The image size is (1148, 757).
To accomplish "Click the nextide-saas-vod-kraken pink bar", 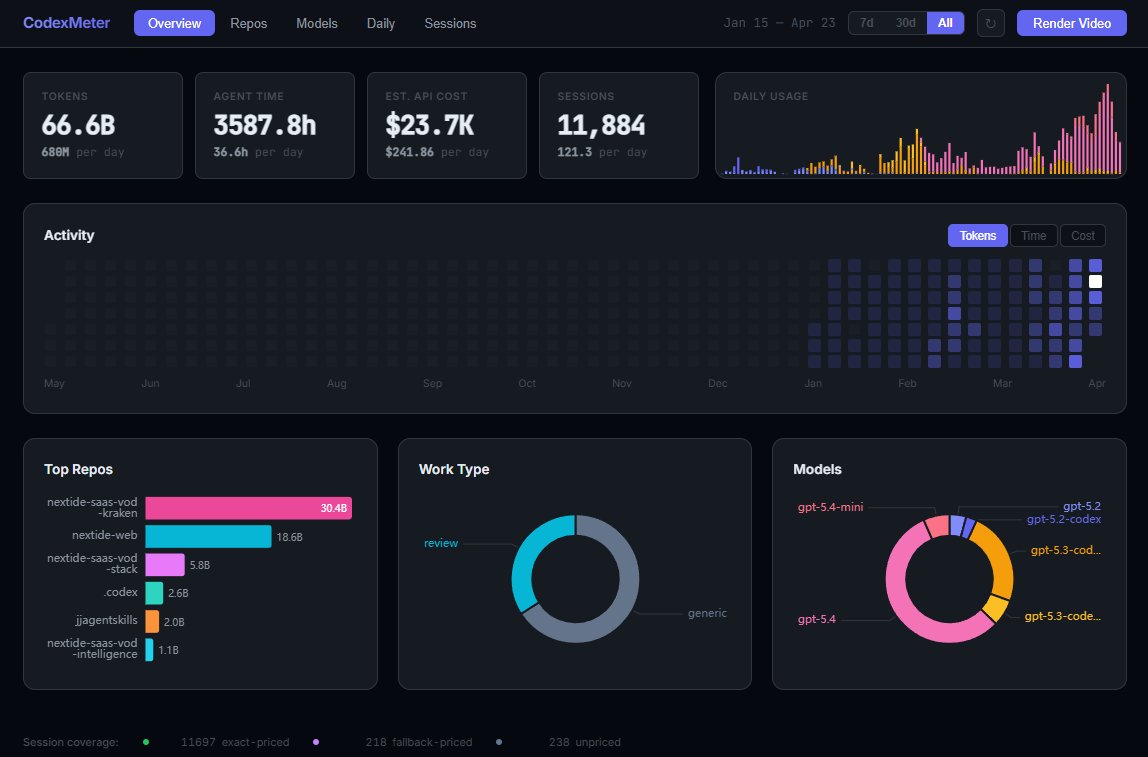I will pyautogui.click(x=249, y=508).
